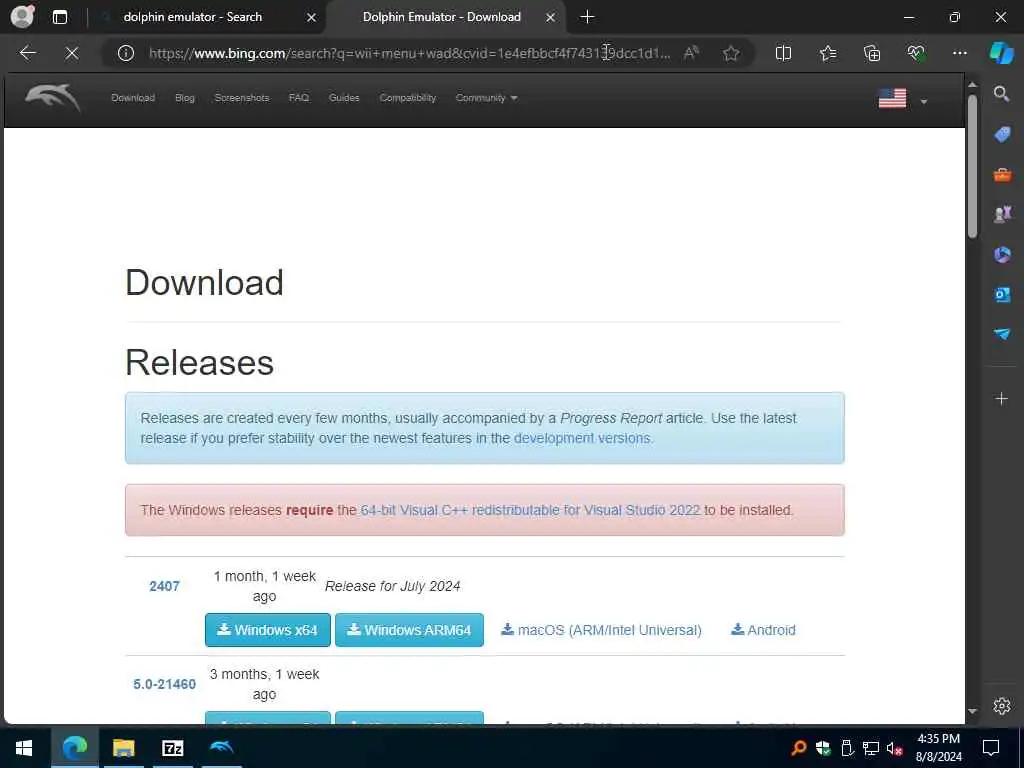Click the scrollbar down arrow
This screenshot has width=1024, height=768.
pyautogui.click(x=972, y=712)
